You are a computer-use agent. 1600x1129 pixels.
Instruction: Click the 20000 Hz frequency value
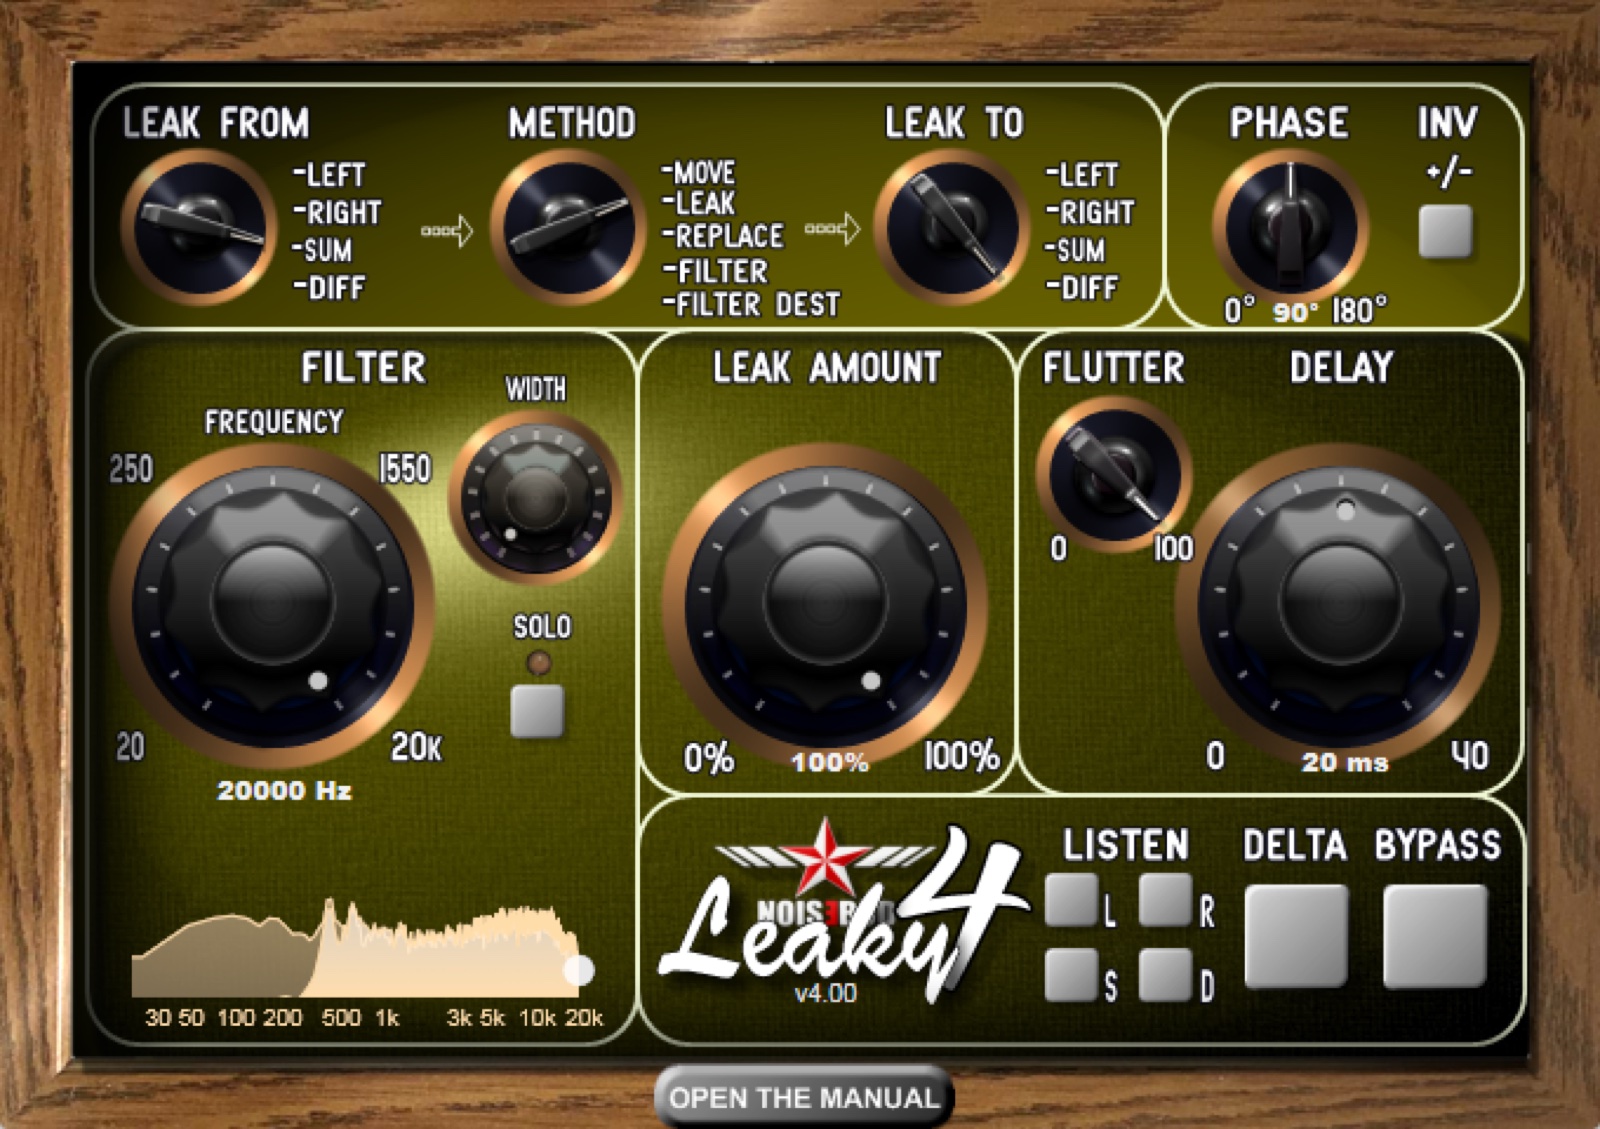coord(284,791)
